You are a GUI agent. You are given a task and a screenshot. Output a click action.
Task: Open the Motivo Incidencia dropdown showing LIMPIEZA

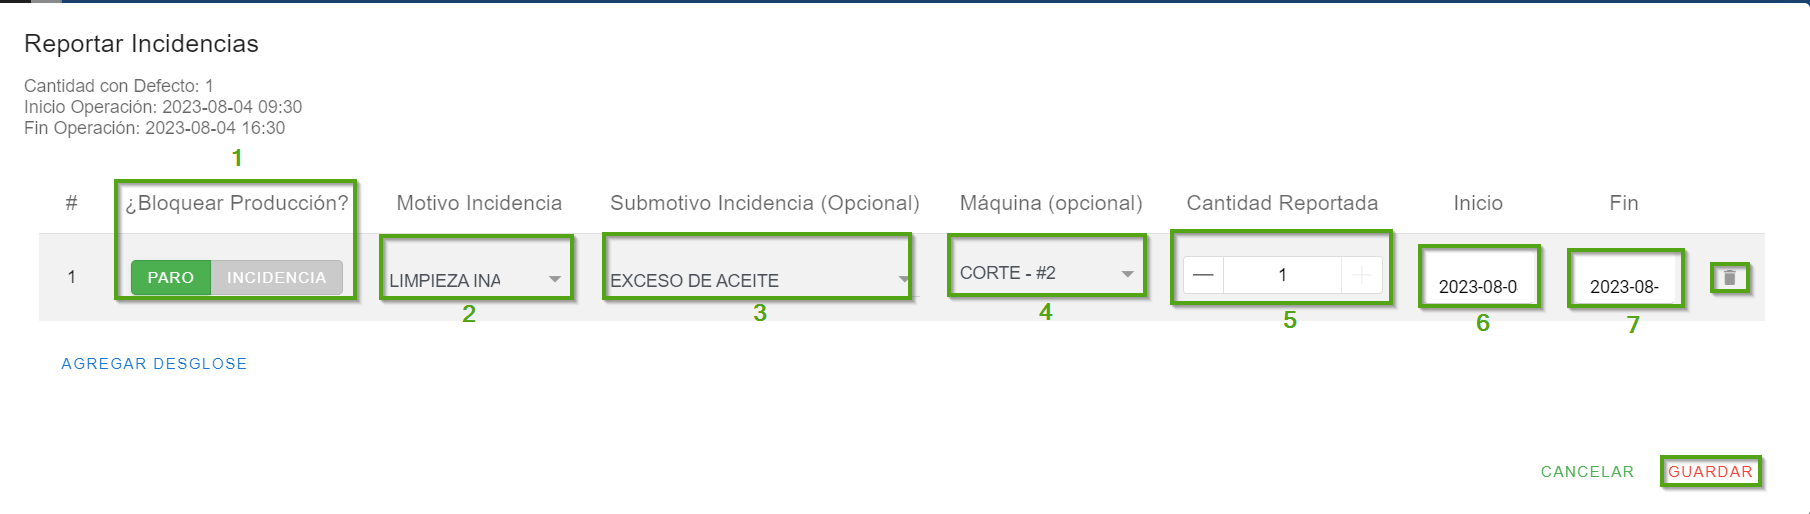tap(475, 280)
